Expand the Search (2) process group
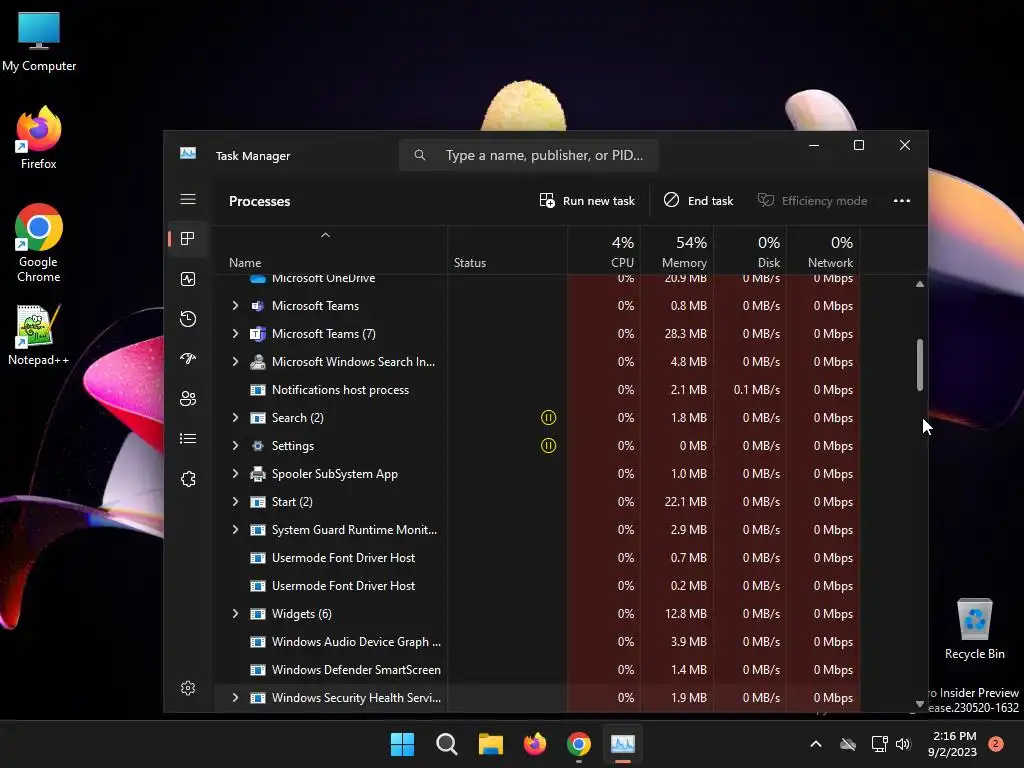 (235, 417)
